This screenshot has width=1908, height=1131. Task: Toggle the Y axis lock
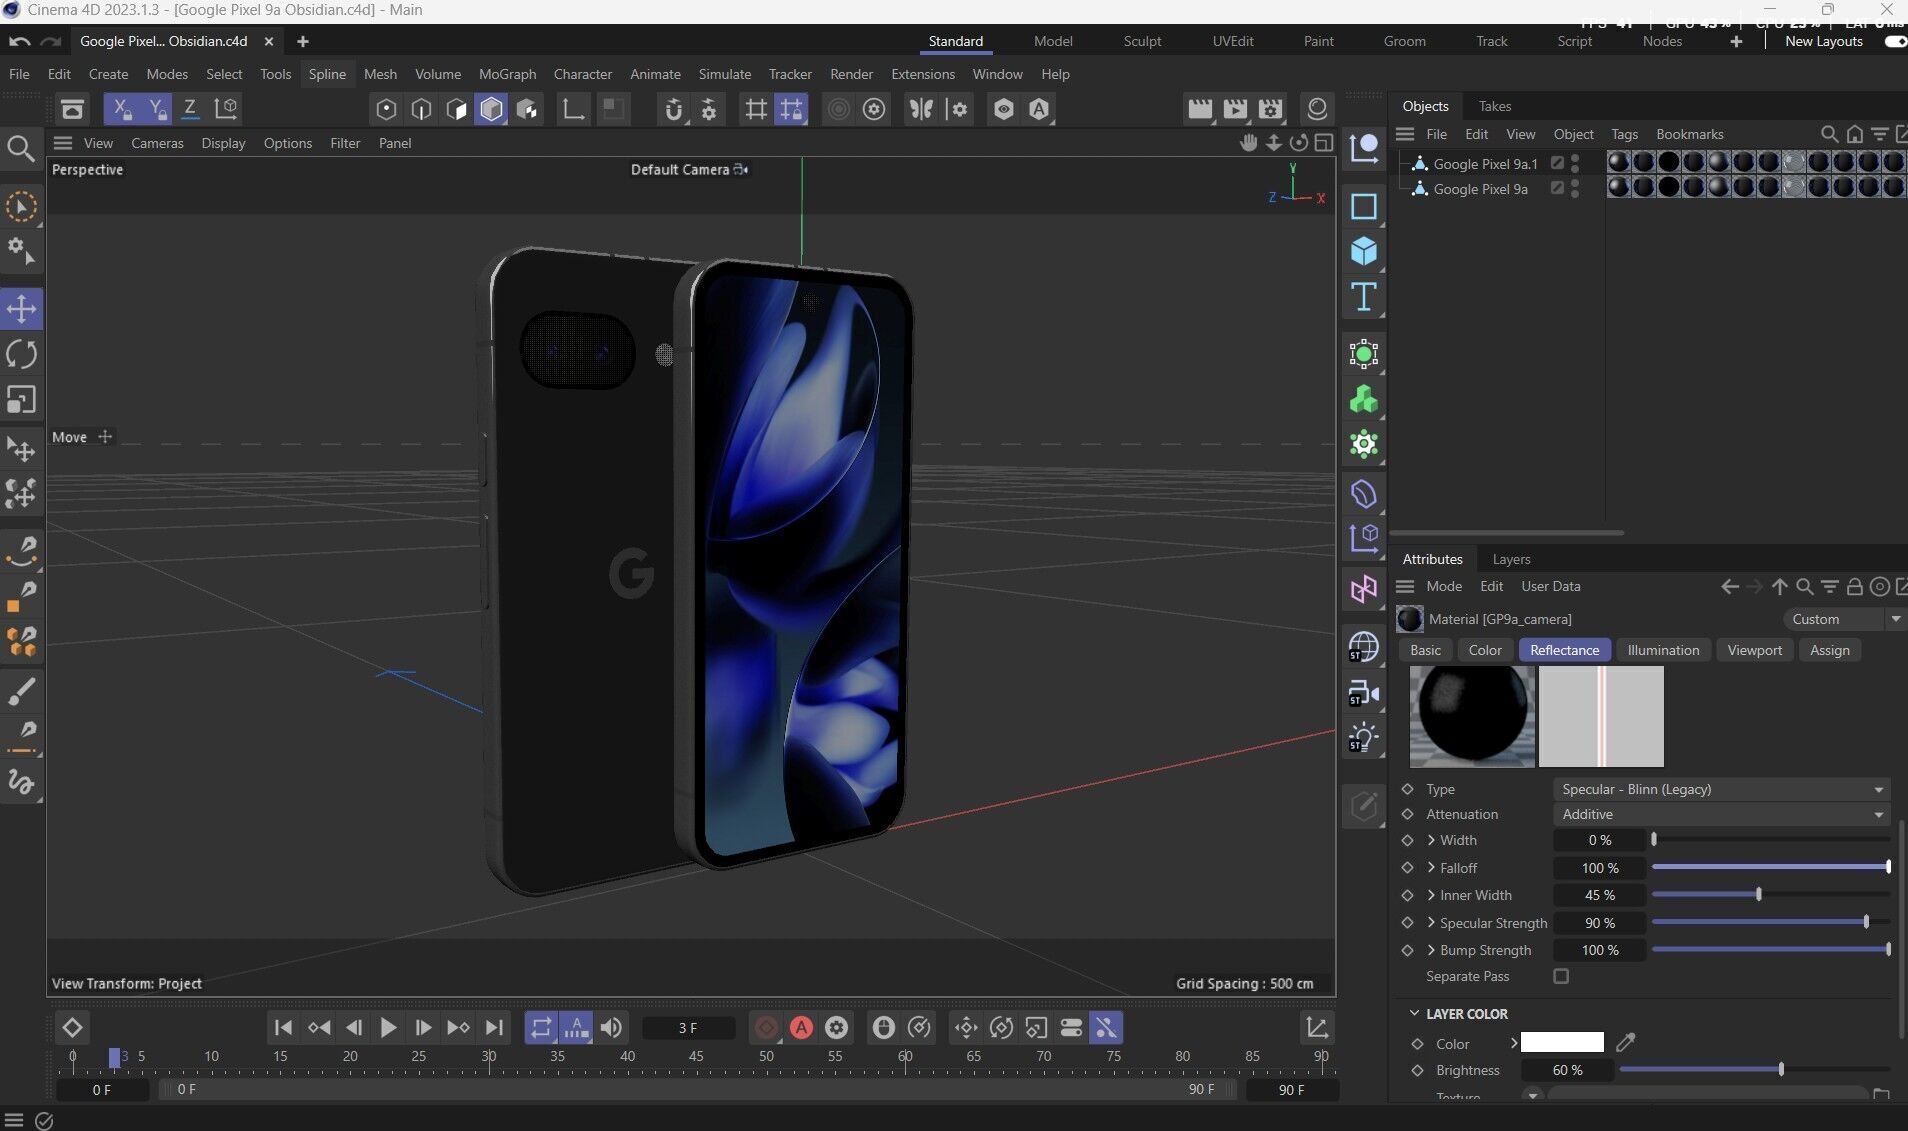[156, 109]
